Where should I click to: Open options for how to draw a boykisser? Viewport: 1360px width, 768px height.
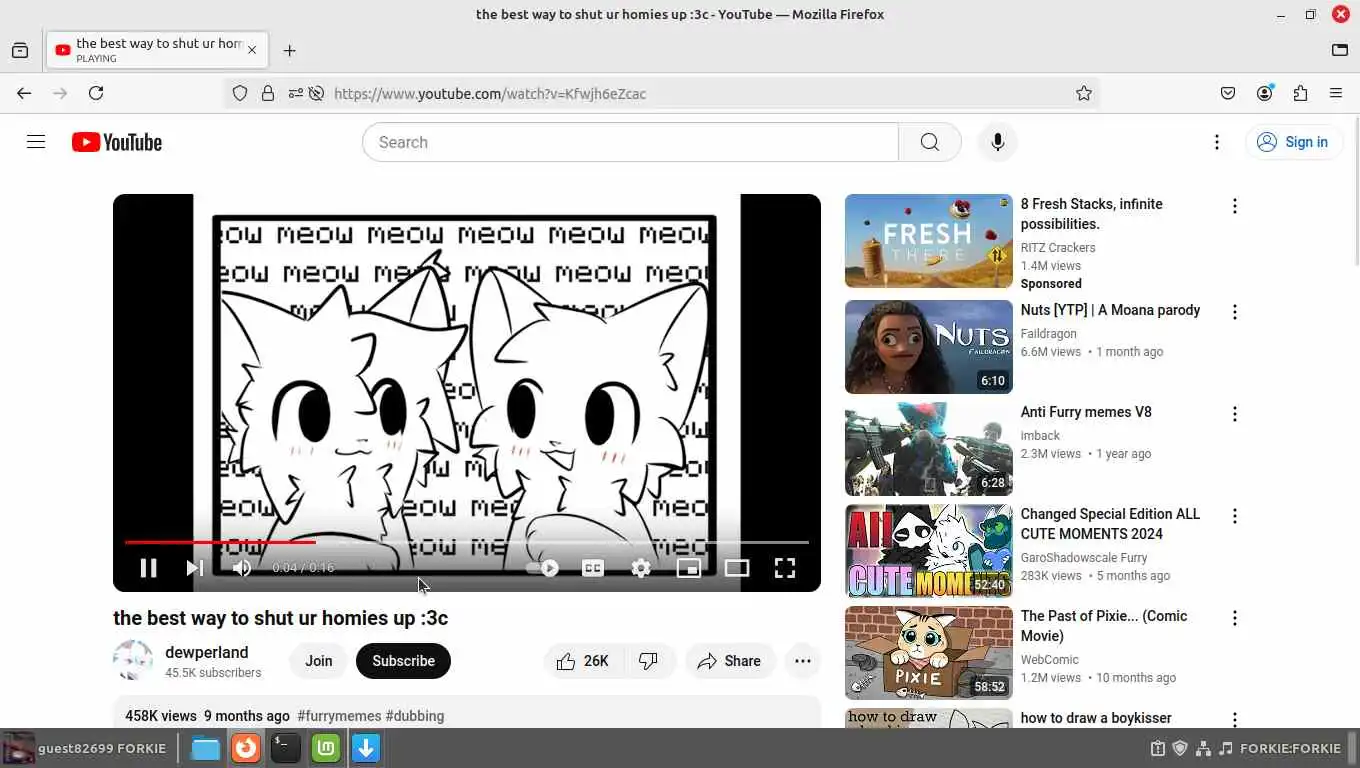coord(1235,719)
